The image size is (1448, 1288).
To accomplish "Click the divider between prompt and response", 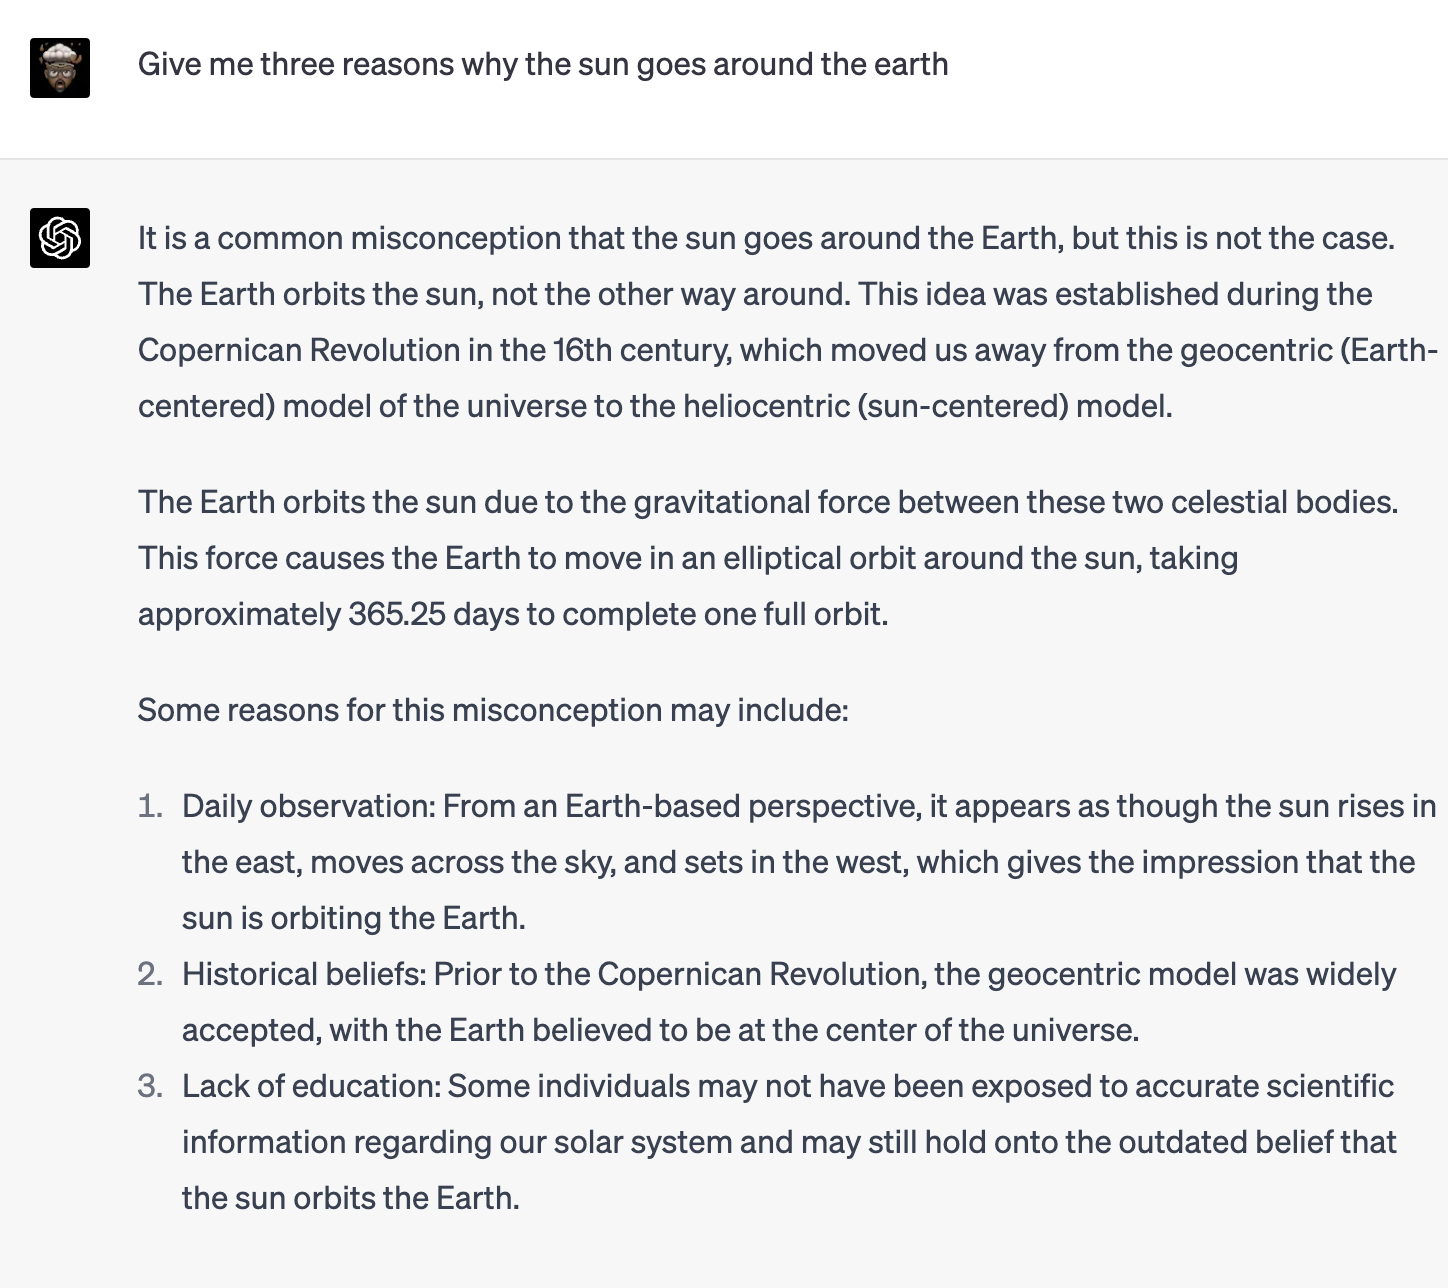I will pos(724,158).
